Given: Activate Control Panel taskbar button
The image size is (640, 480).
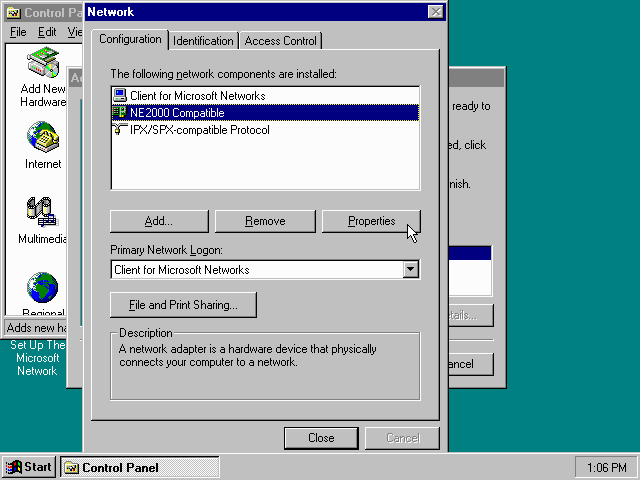Looking at the screenshot, I should pyautogui.click(x=140, y=468).
